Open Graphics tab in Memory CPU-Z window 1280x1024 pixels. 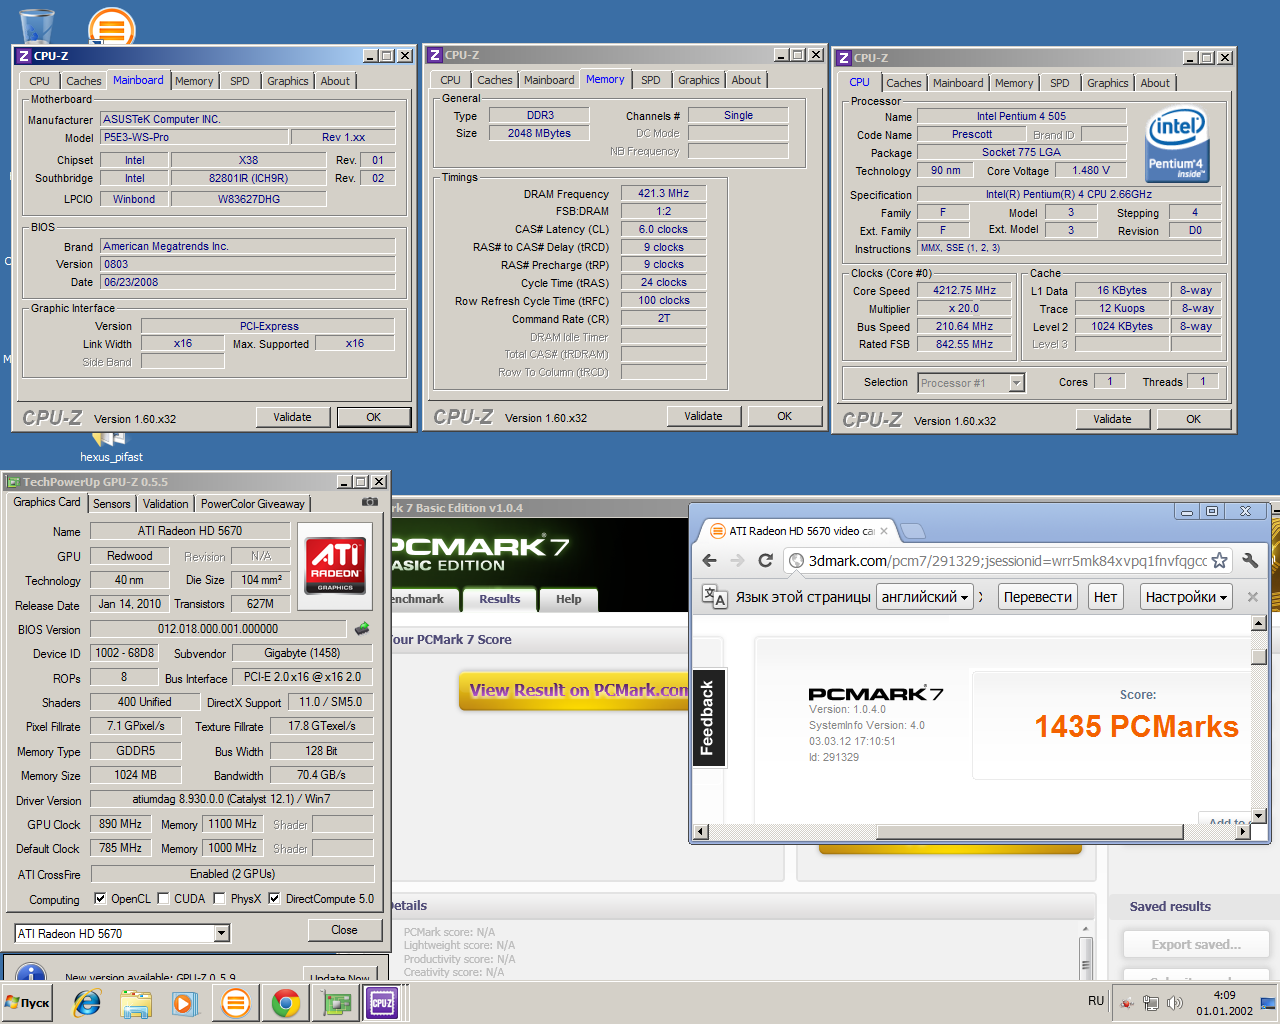coord(698,80)
